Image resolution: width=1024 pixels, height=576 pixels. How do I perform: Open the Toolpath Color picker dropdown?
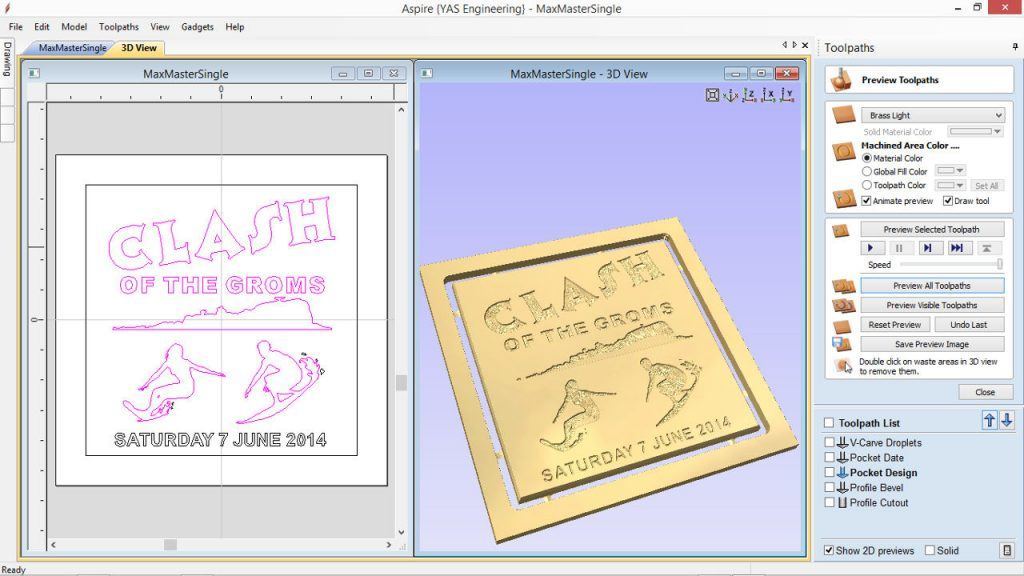click(x=950, y=185)
